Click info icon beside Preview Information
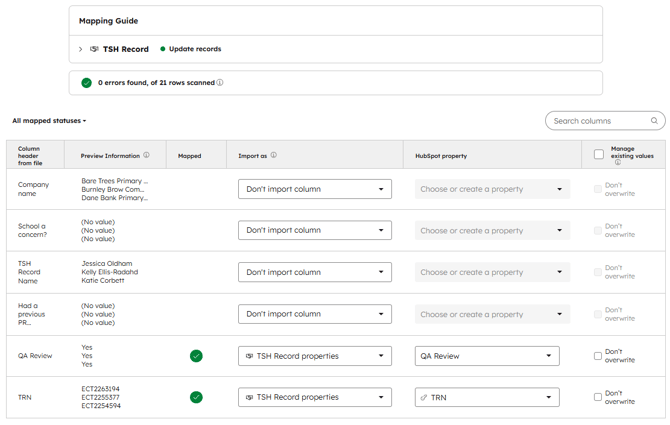Viewport: 670px width, 425px height. [x=146, y=156]
